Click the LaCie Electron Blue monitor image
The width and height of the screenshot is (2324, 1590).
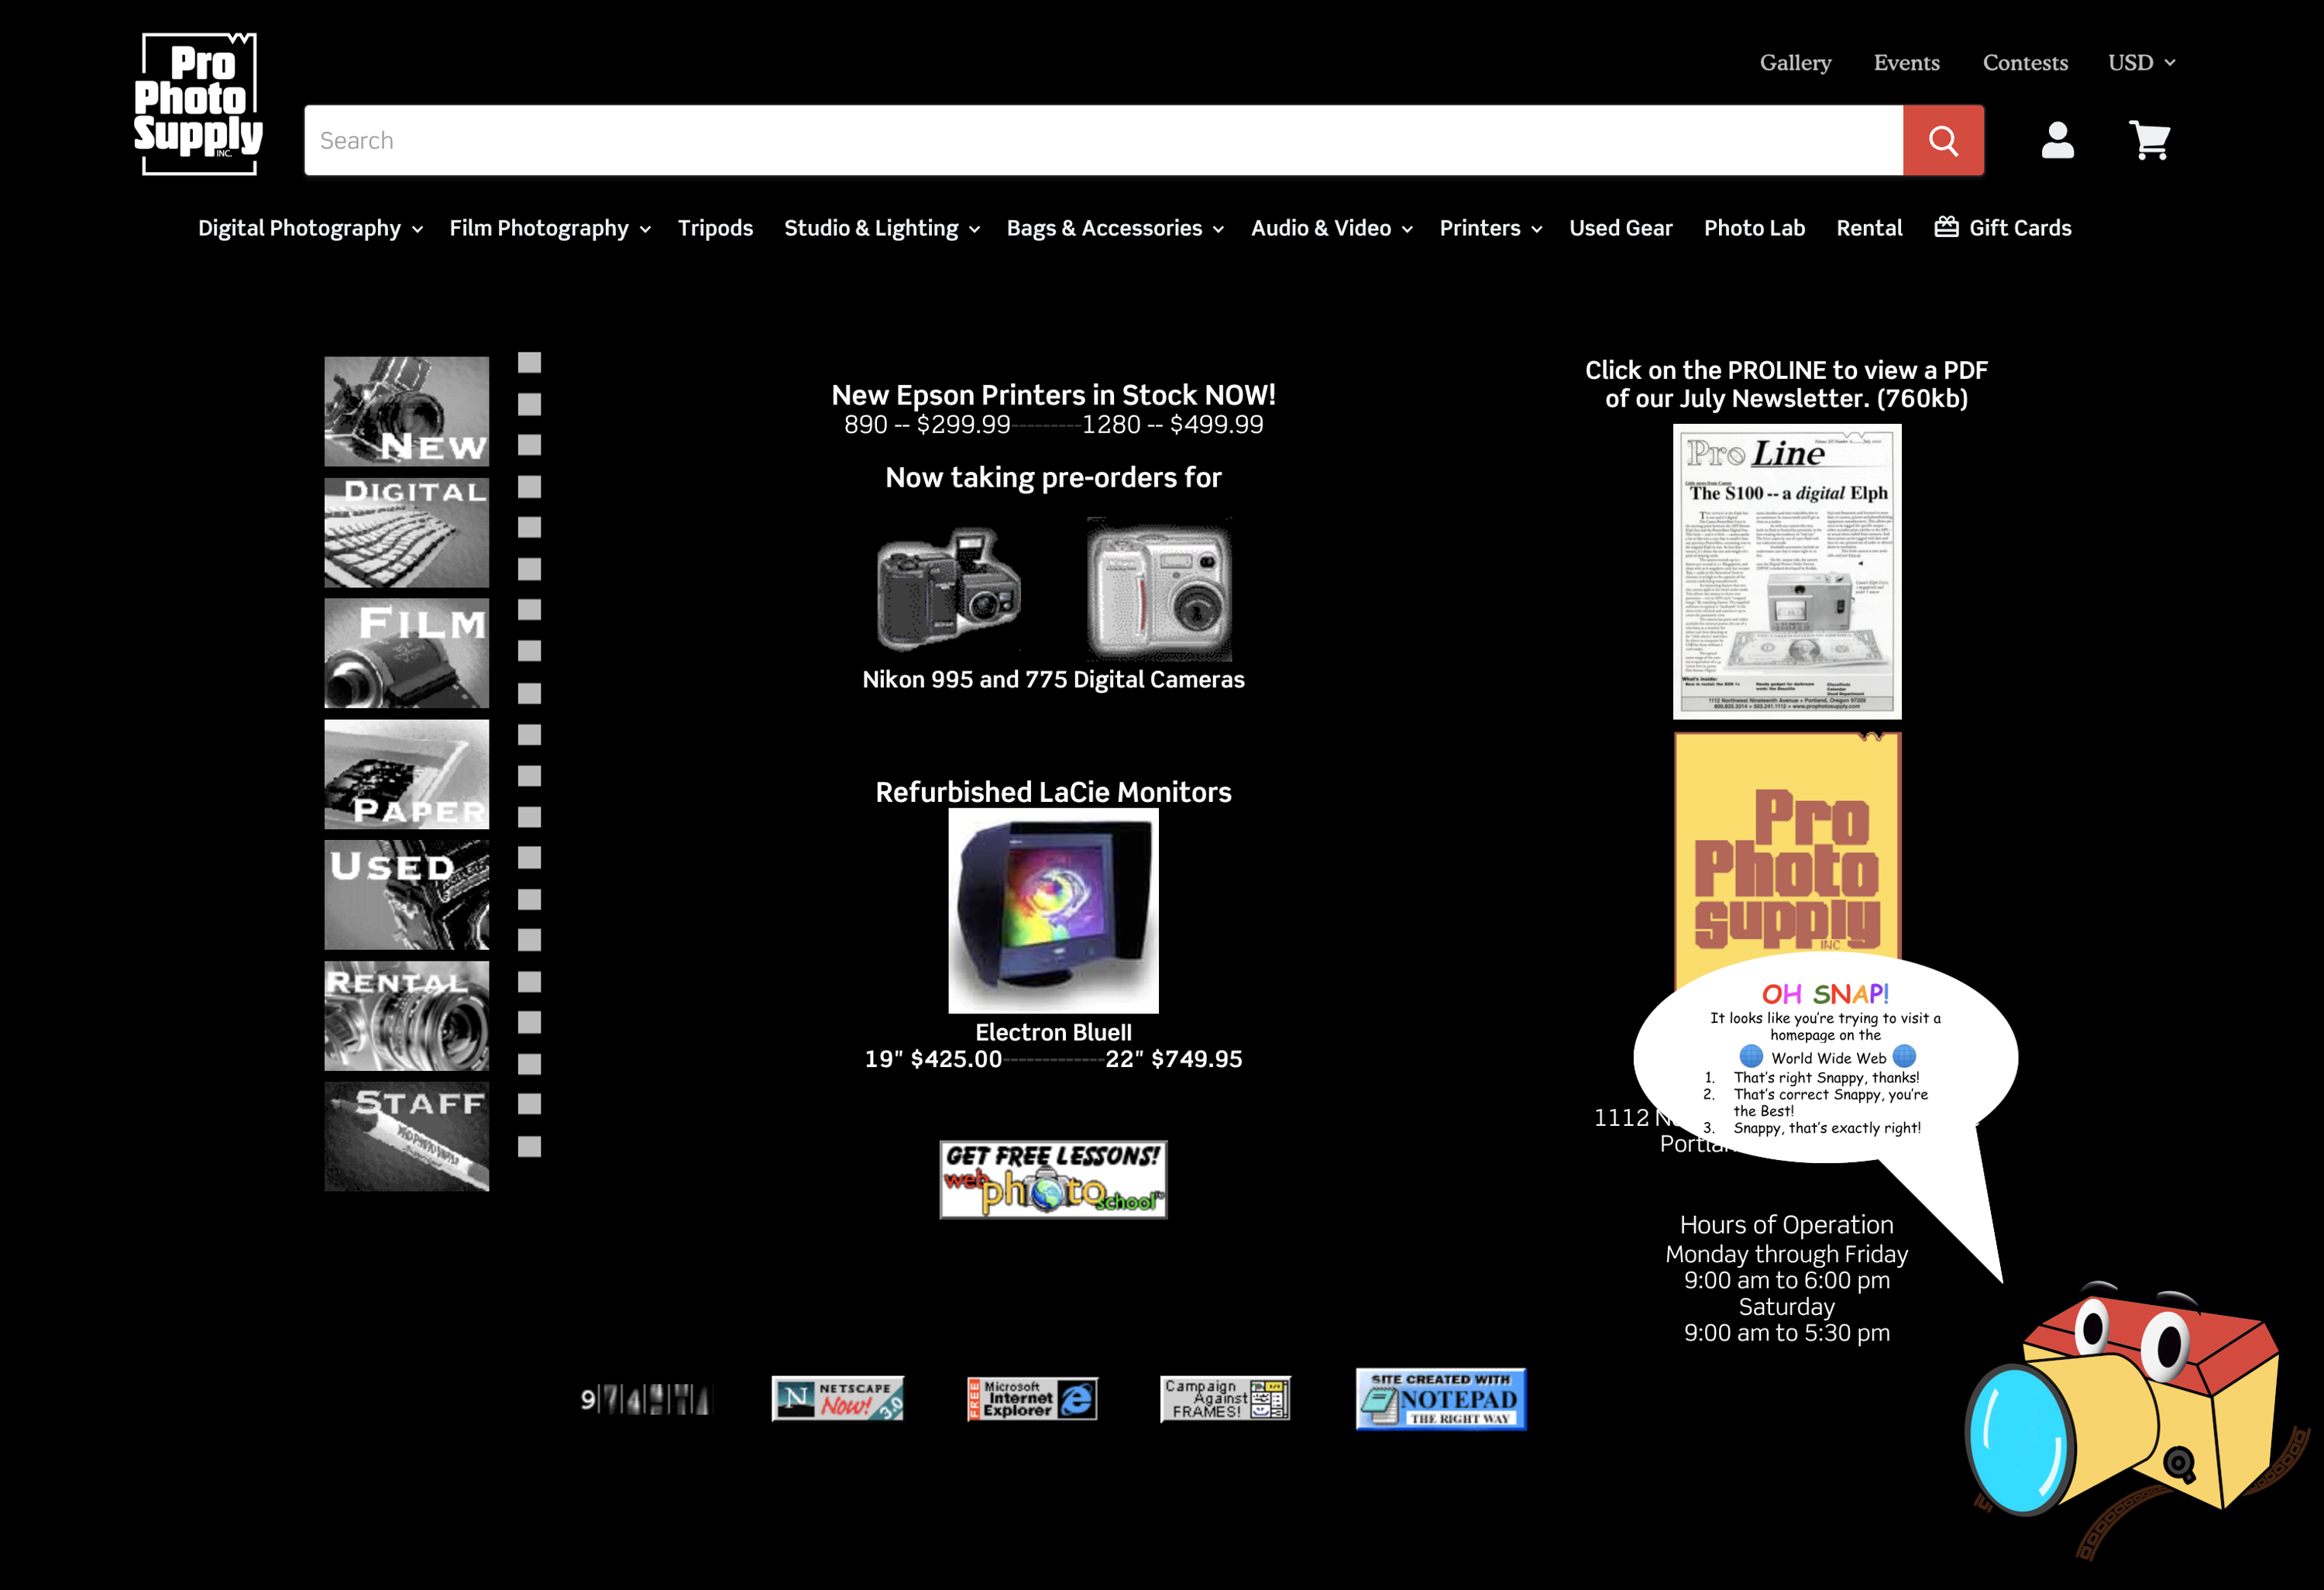1053,911
